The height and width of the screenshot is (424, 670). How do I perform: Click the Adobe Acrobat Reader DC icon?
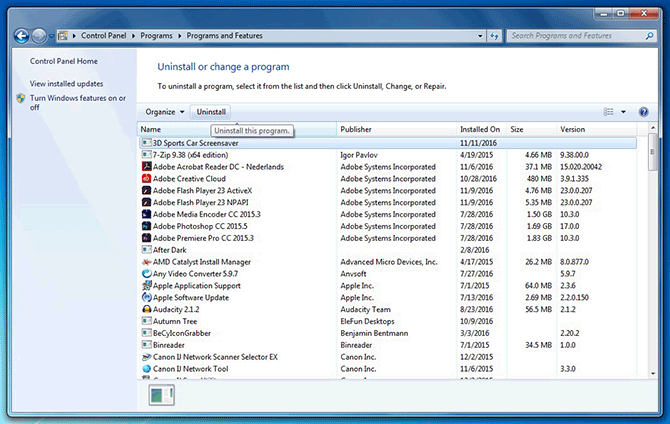click(x=147, y=167)
